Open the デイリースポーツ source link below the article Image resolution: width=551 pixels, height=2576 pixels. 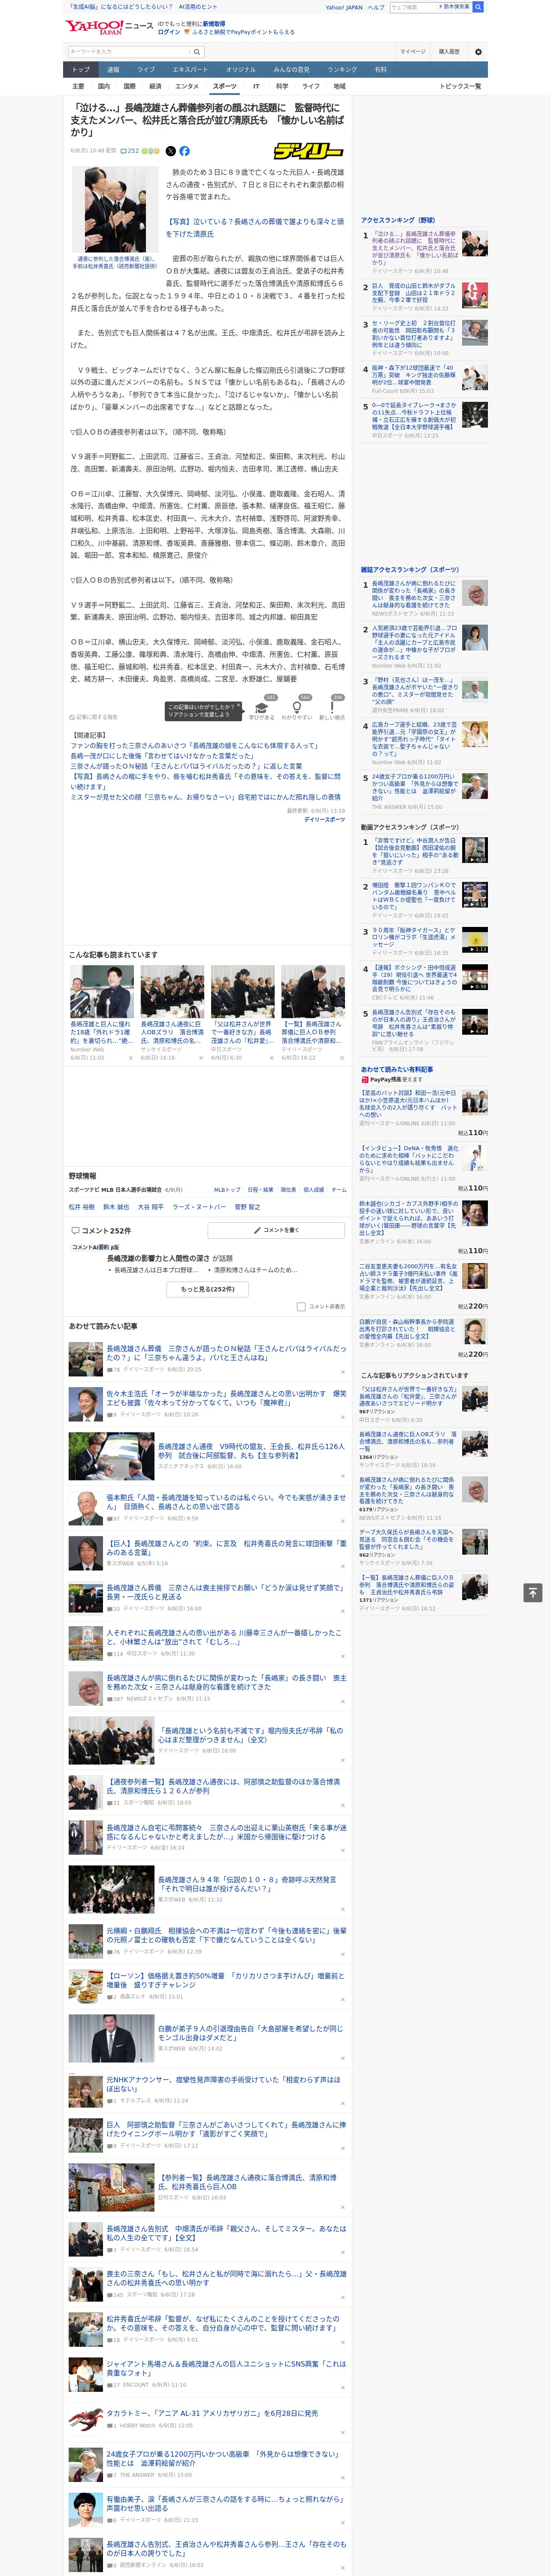tap(324, 819)
